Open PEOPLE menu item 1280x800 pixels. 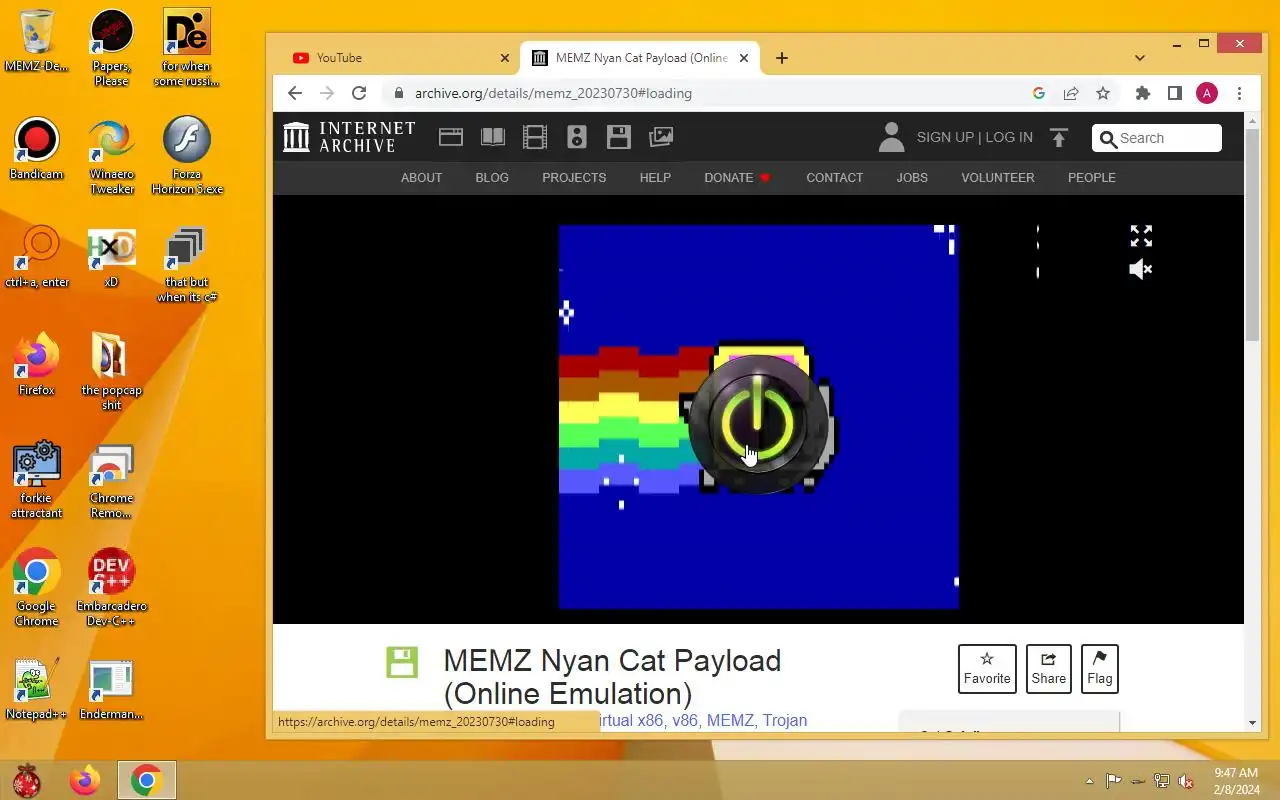pyautogui.click(x=1091, y=177)
